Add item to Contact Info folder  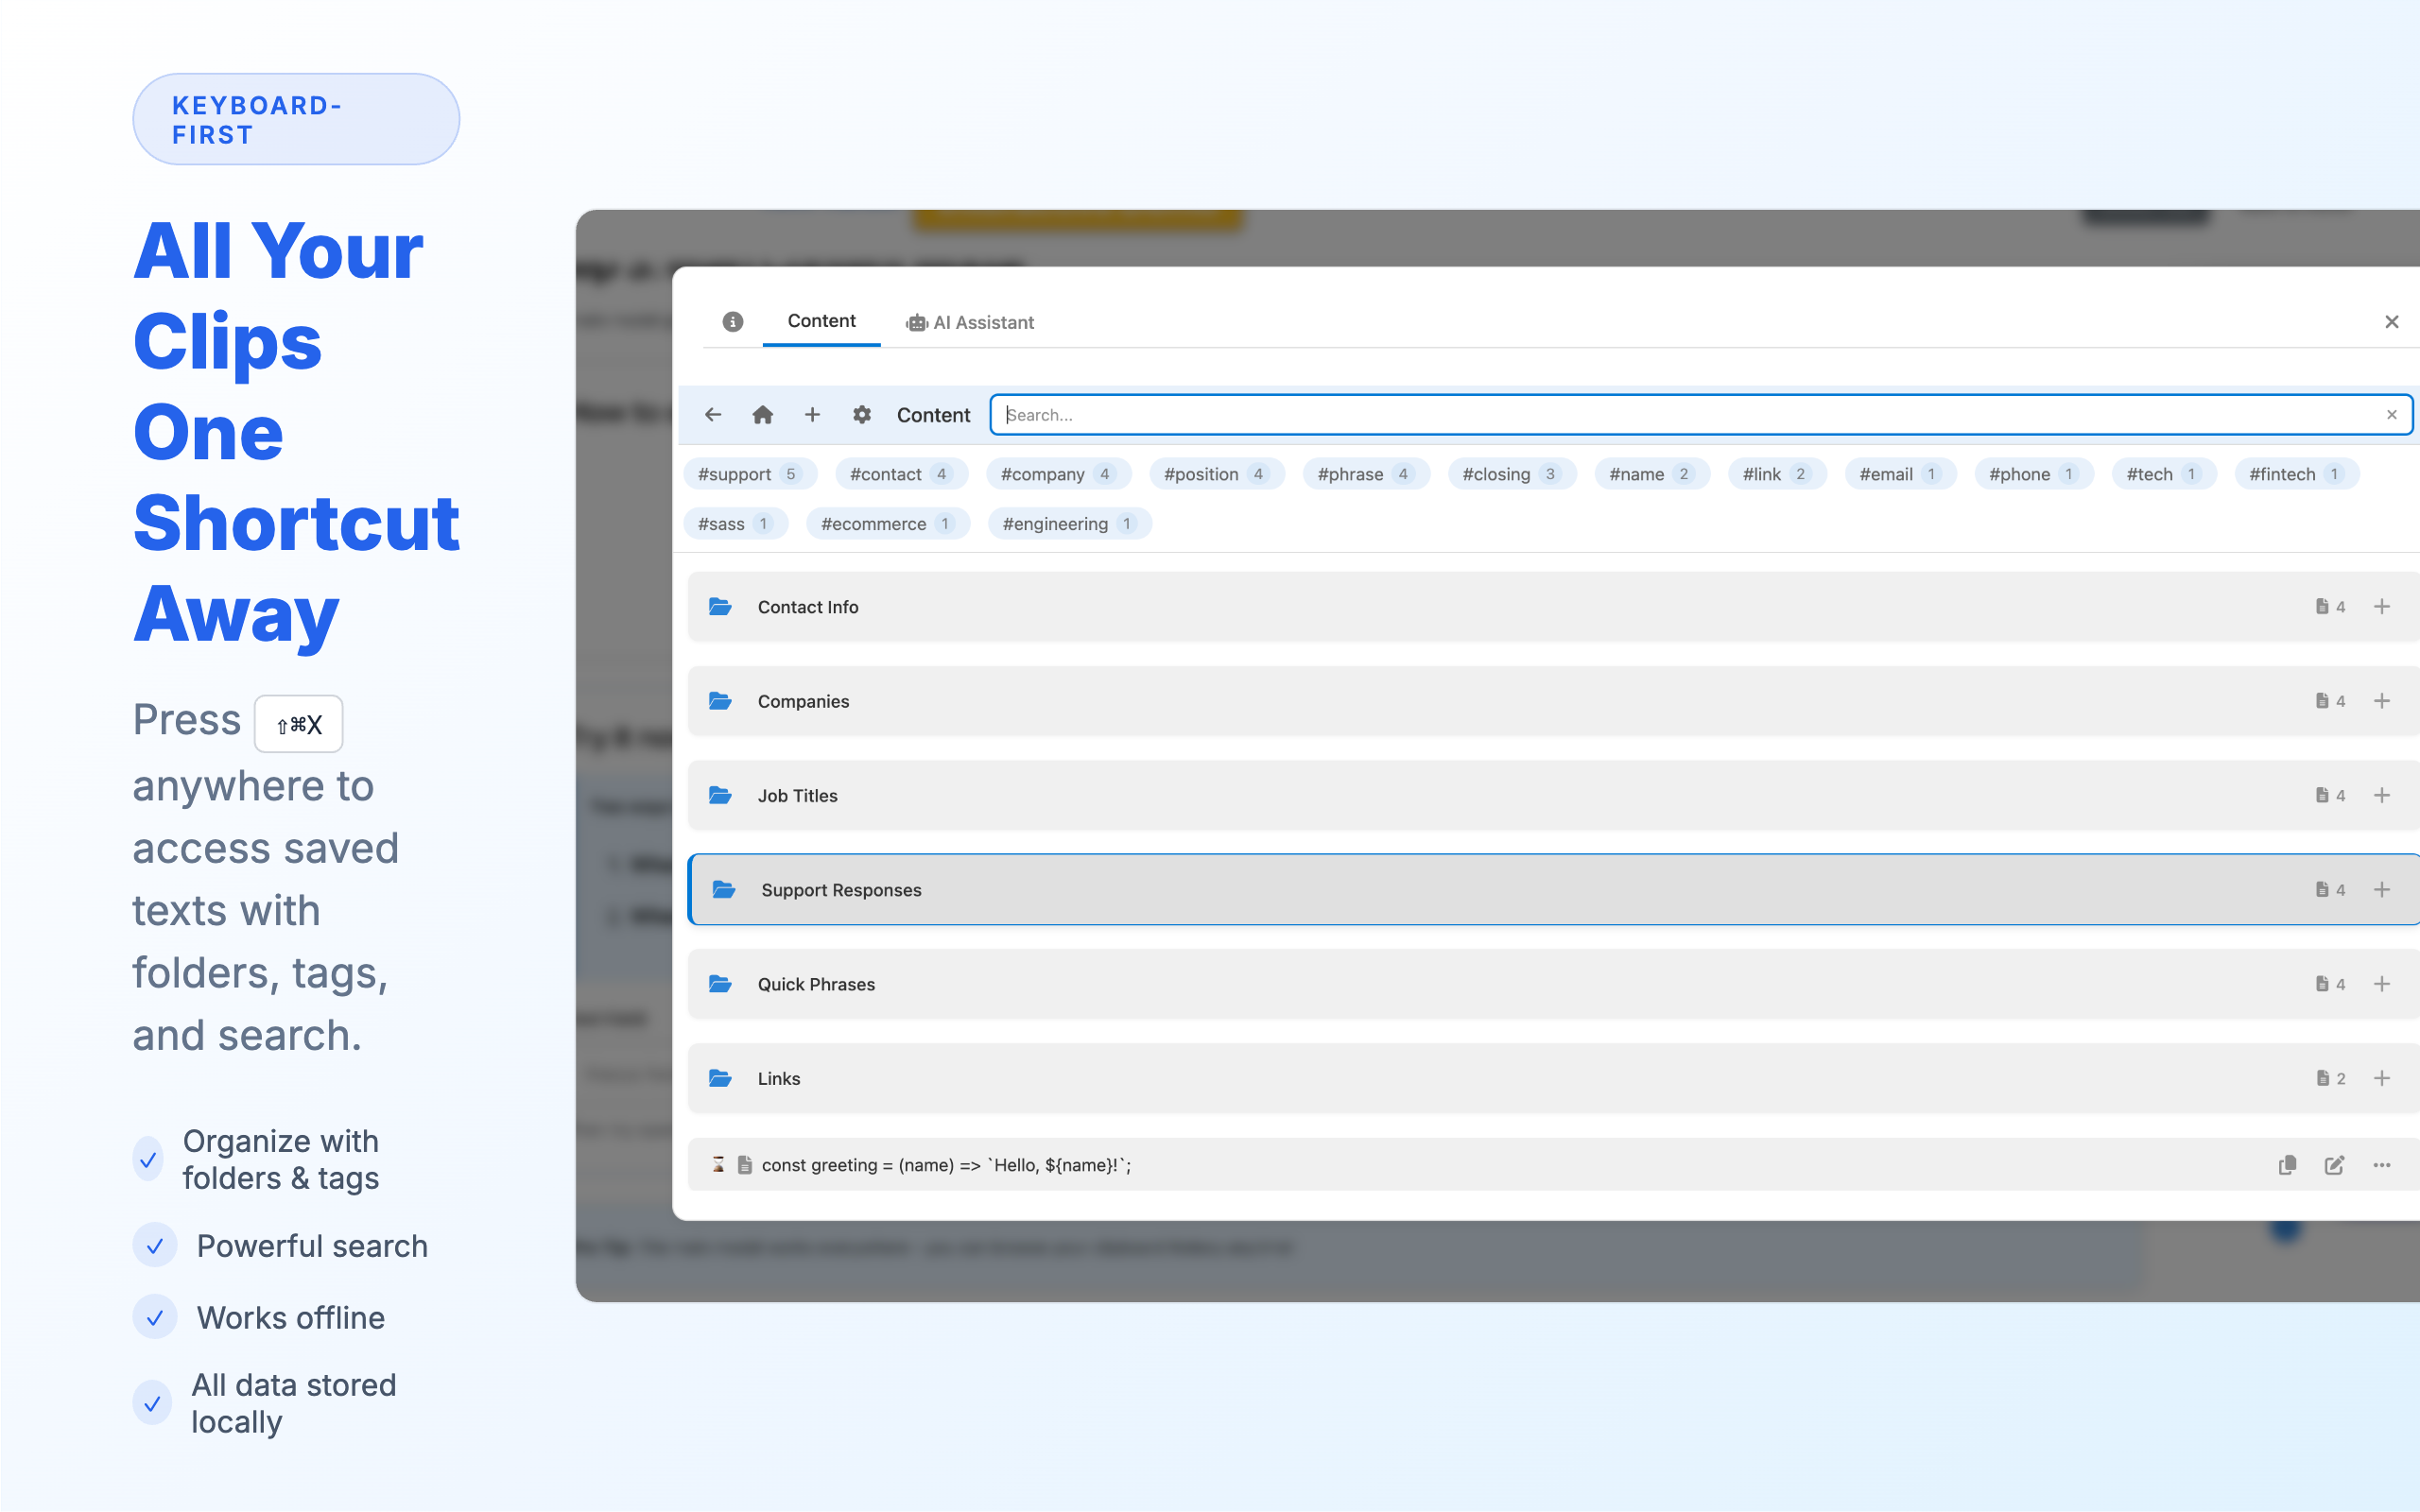[x=2382, y=607]
